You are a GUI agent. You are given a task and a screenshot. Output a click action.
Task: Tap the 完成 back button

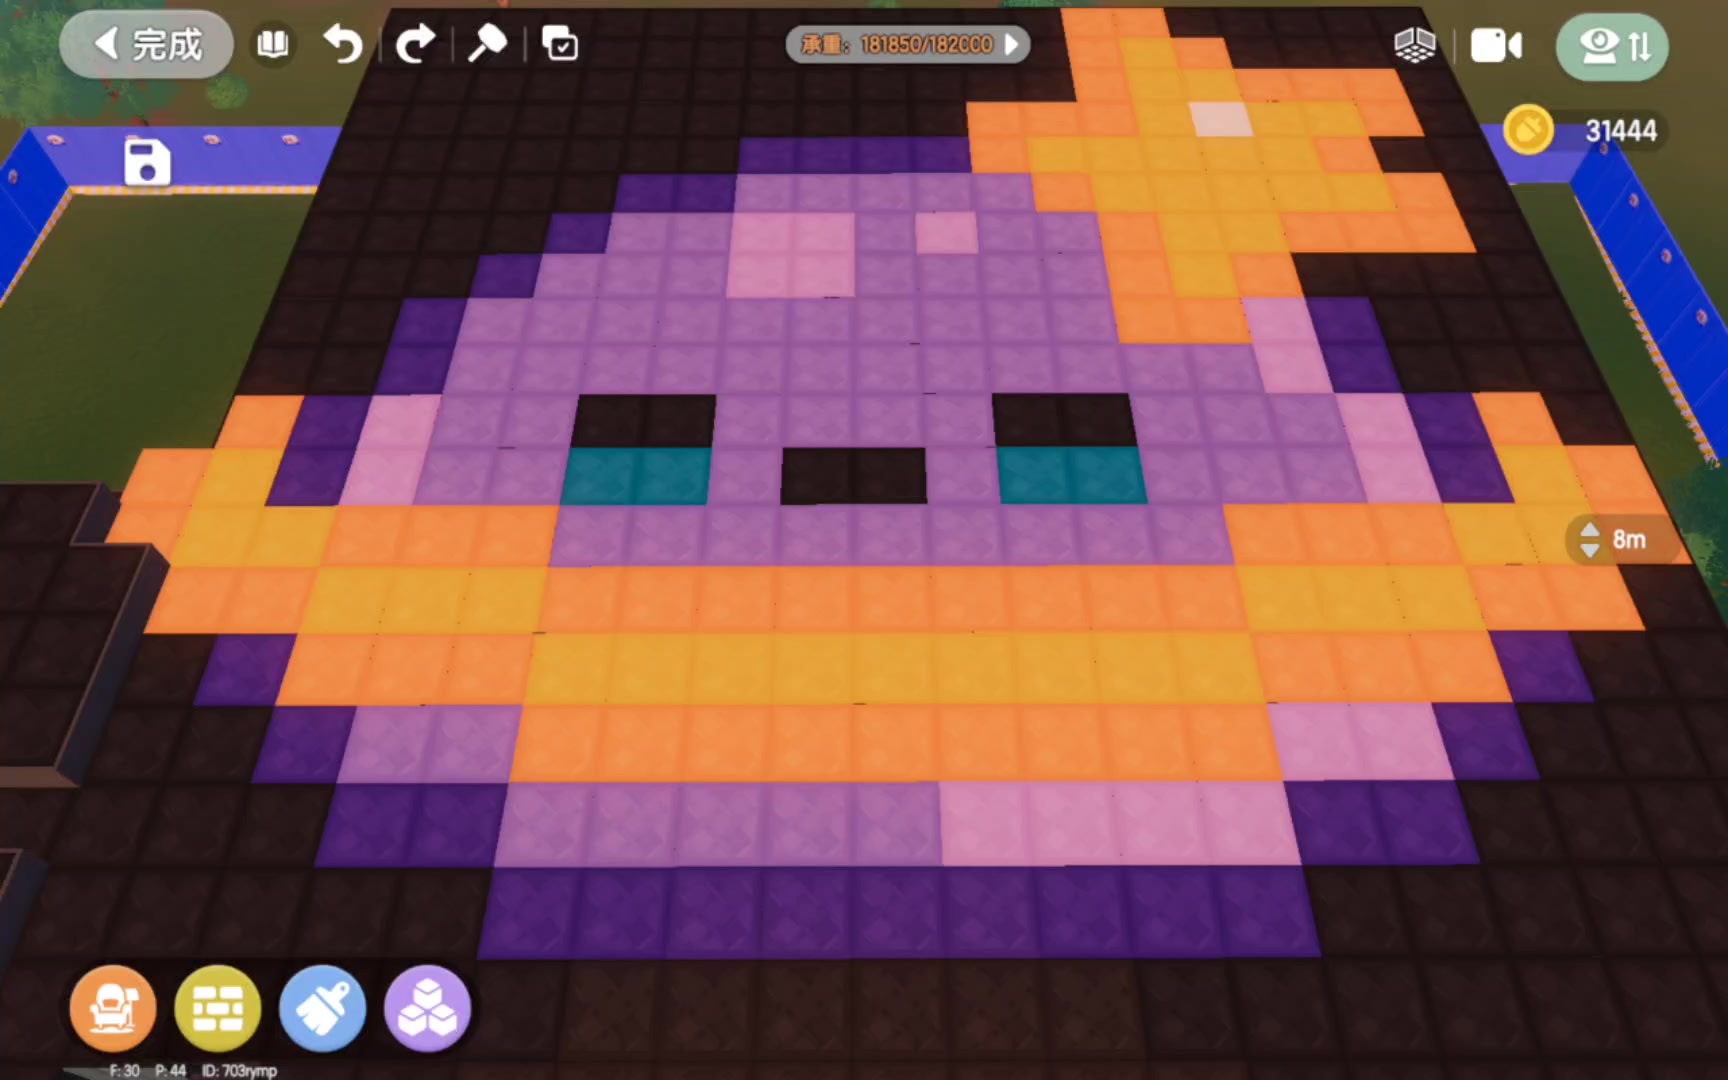(147, 45)
